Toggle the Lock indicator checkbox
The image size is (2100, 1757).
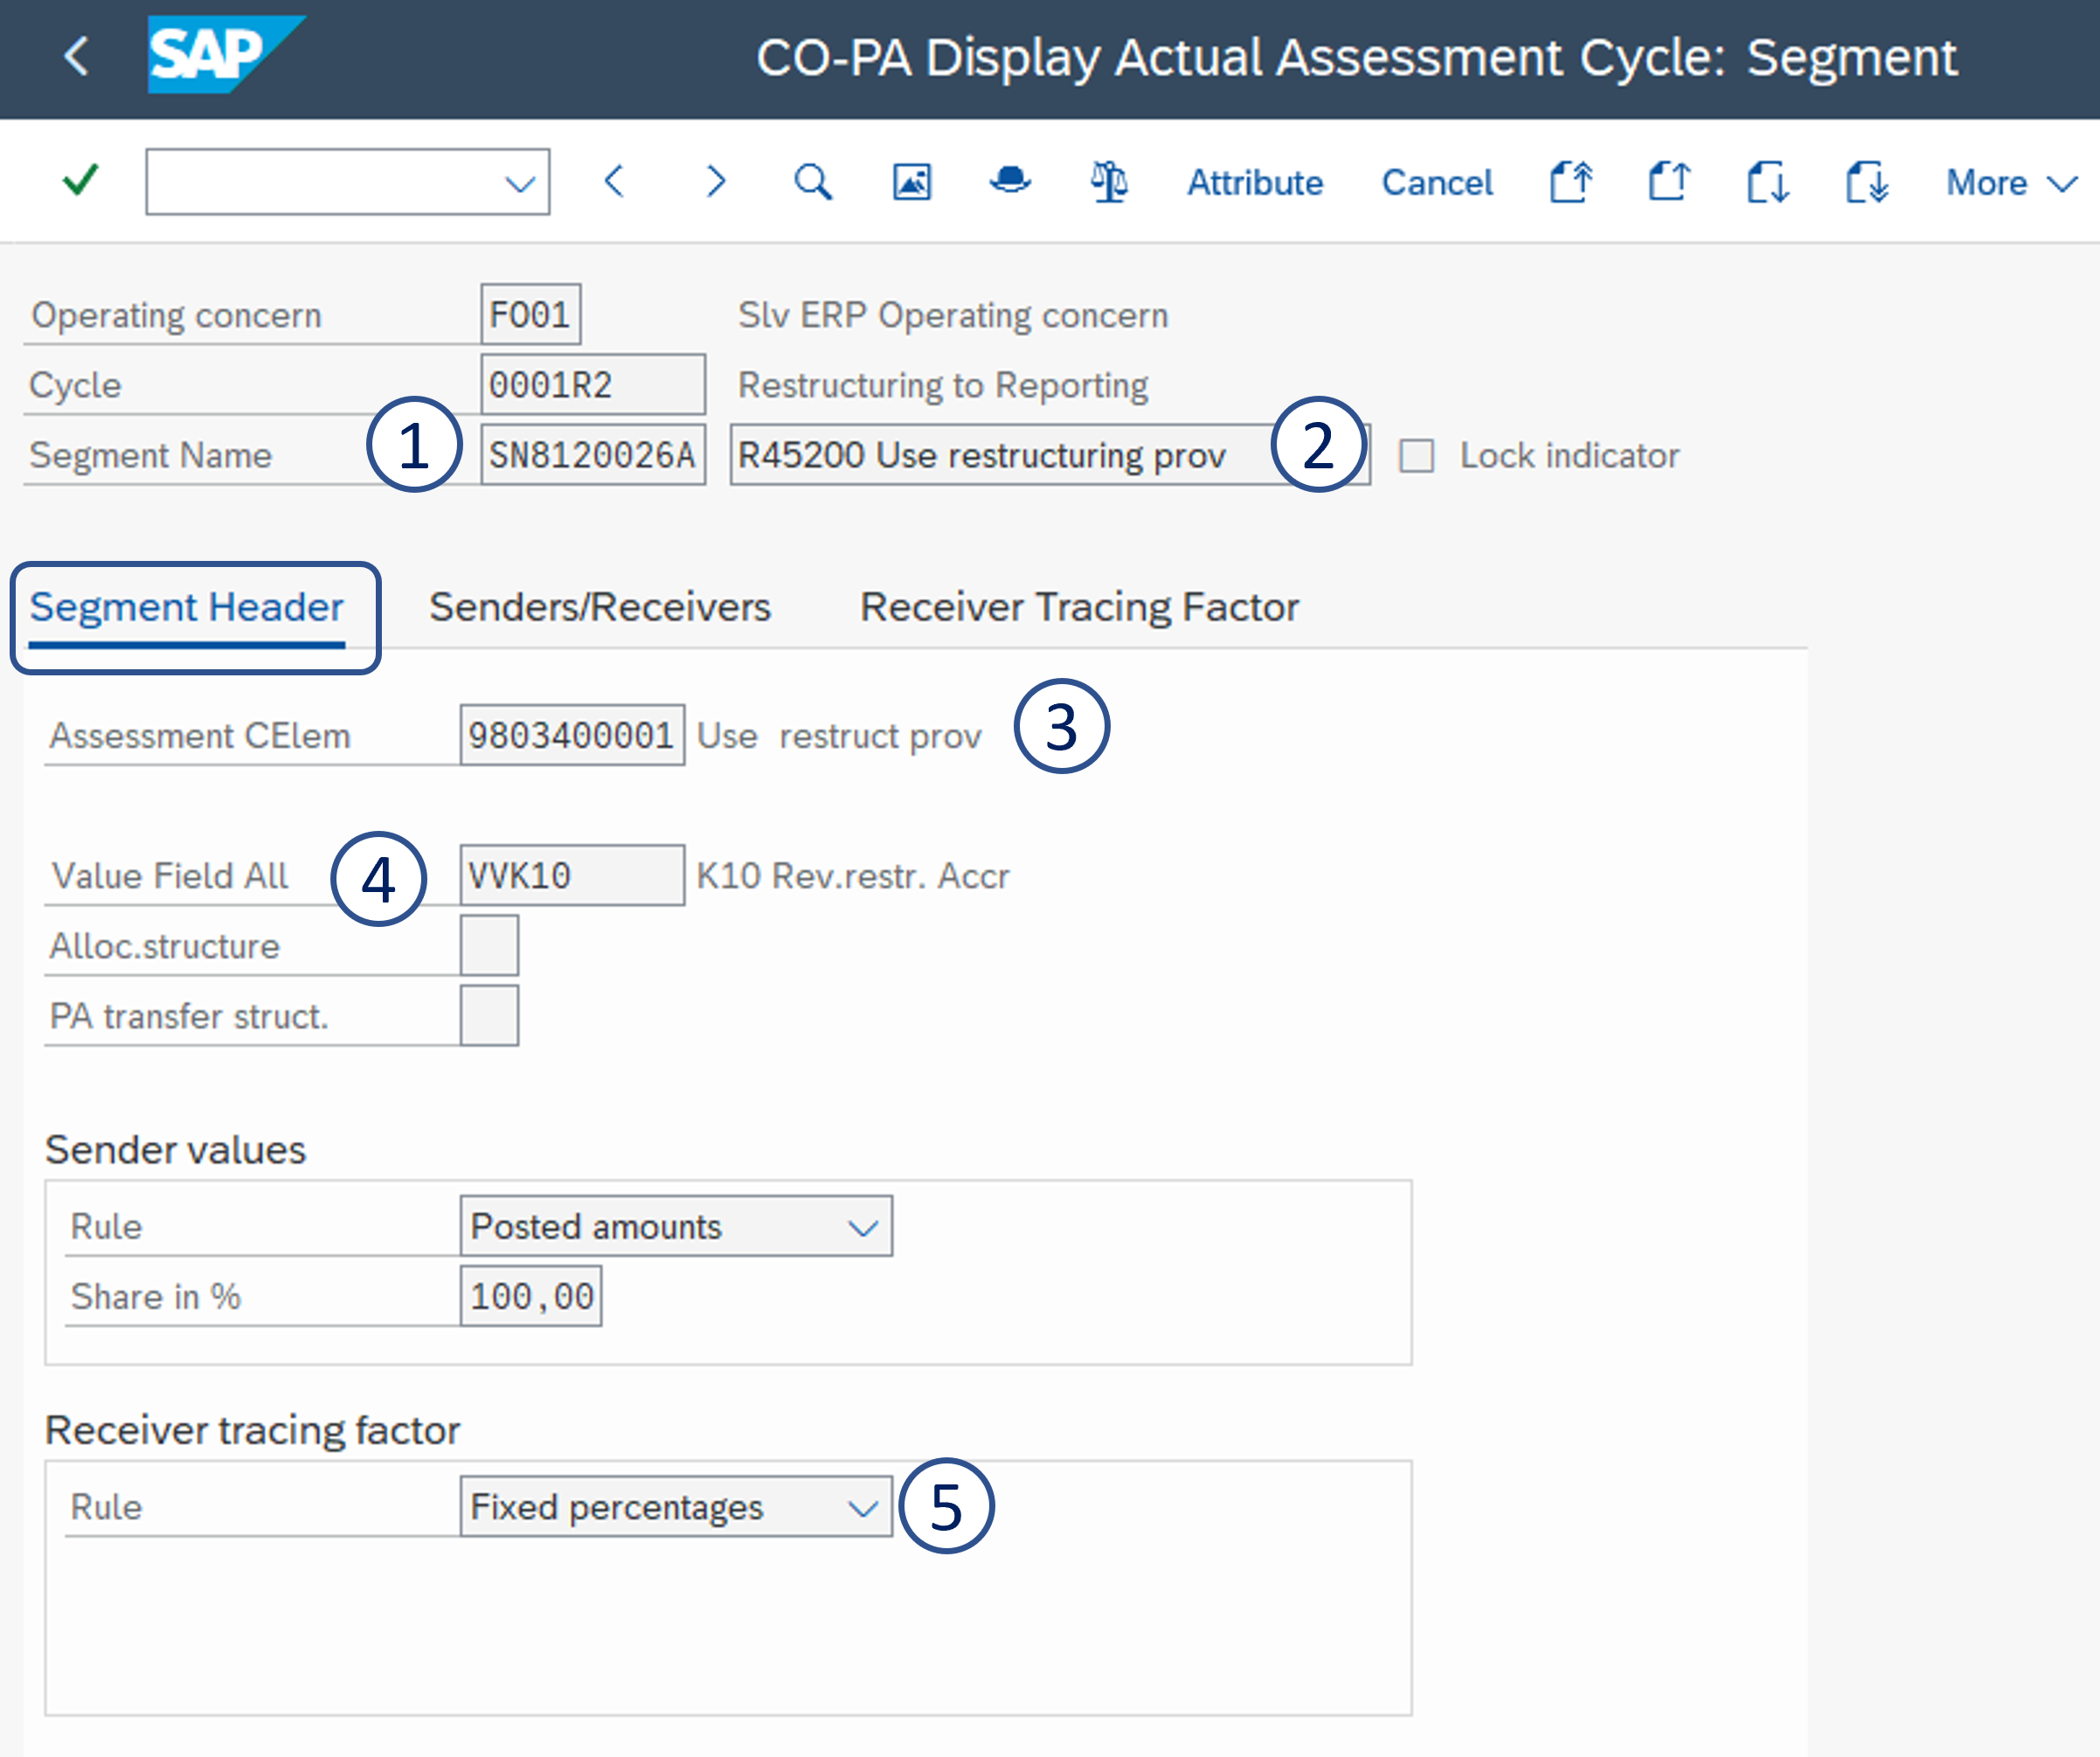click(1416, 456)
